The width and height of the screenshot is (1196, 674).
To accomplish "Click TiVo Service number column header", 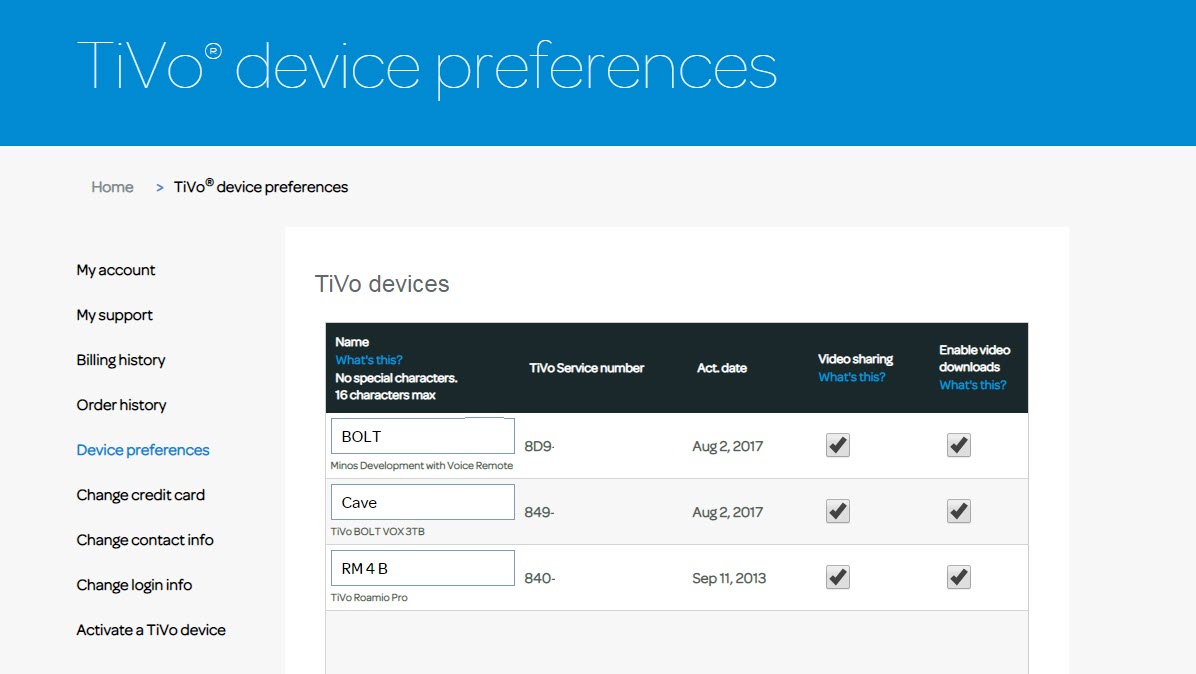I will (x=587, y=367).
